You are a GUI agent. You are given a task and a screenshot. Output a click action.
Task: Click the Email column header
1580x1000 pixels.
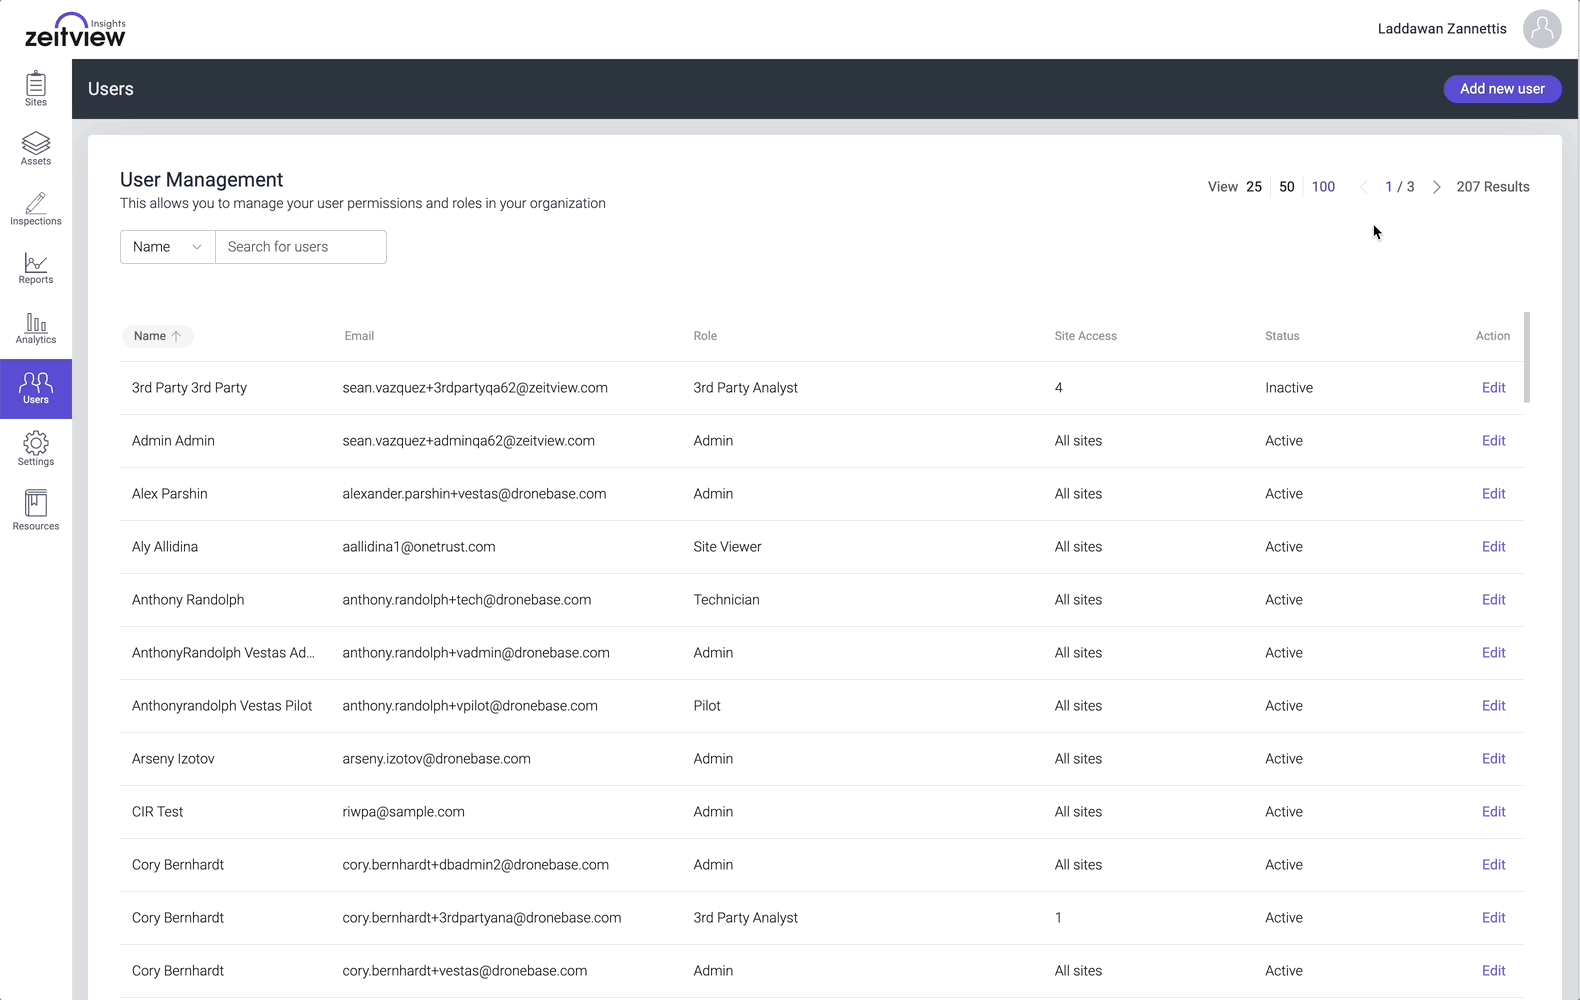359,336
